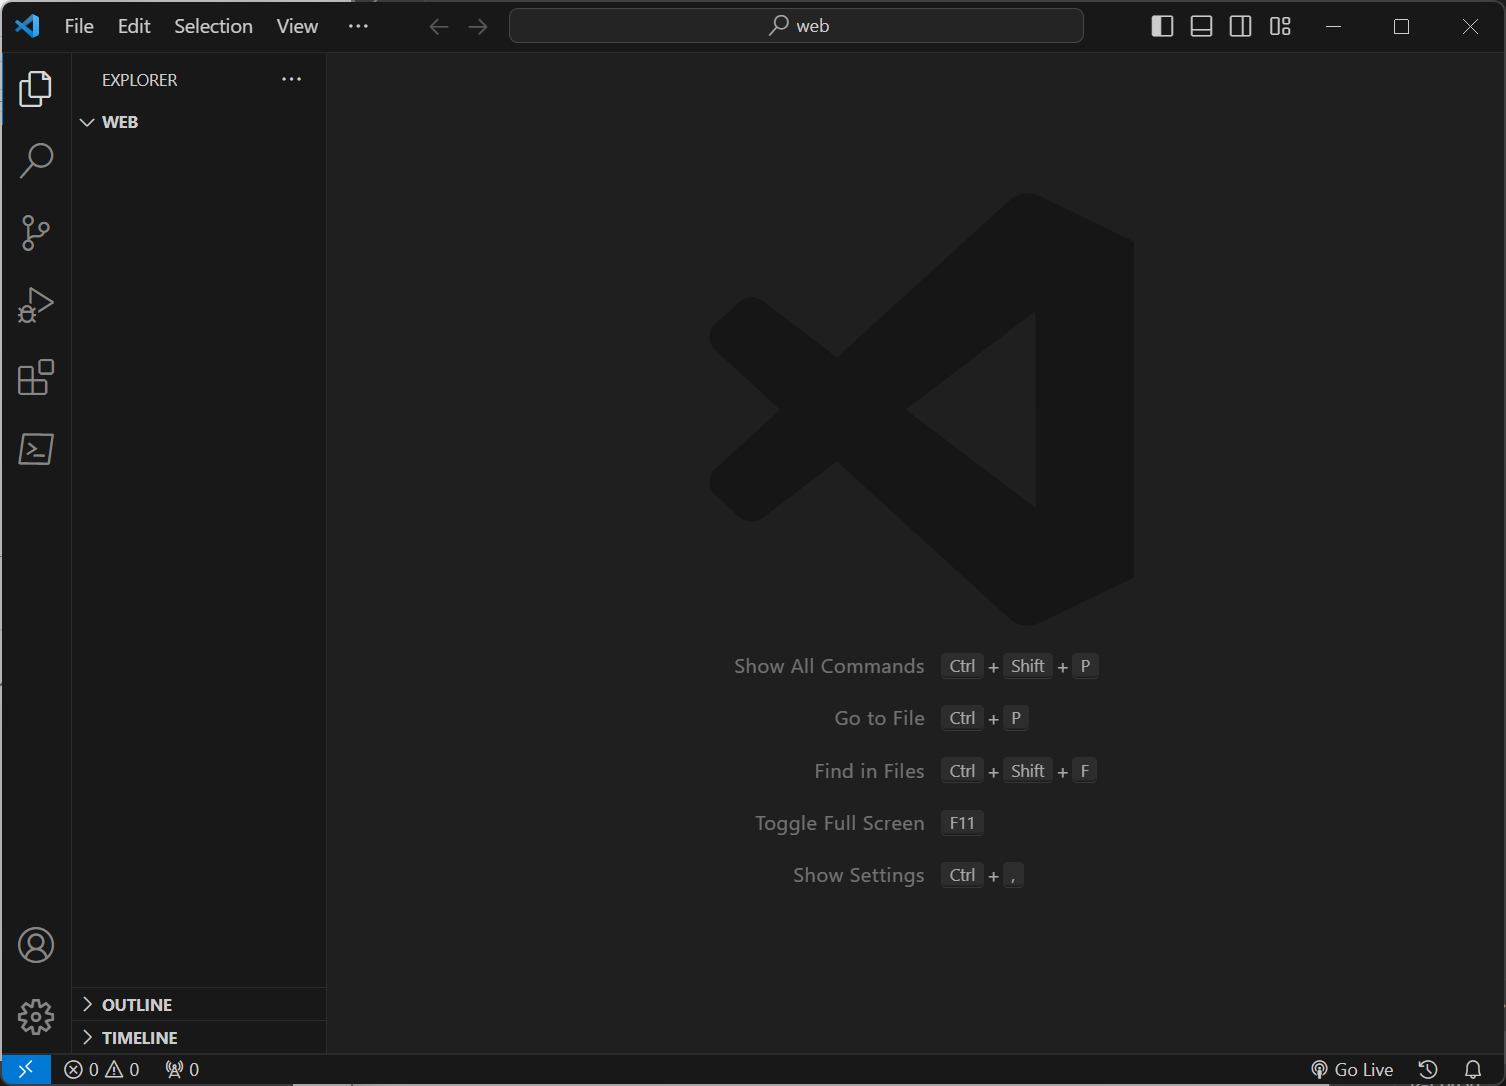Open notifications bell
The image size is (1506, 1086).
(x=1473, y=1069)
